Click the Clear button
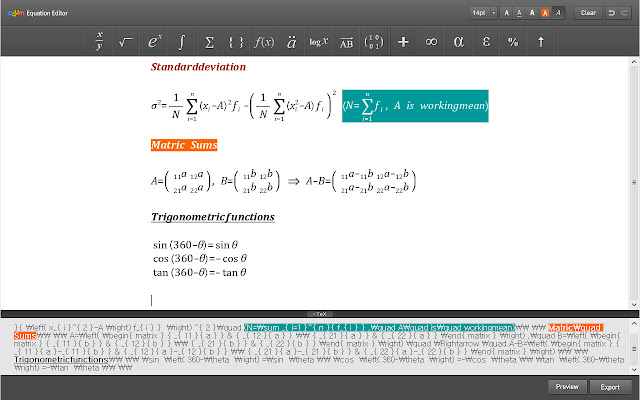The width and height of the screenshot is (640, 400). [x=588, y=13]
